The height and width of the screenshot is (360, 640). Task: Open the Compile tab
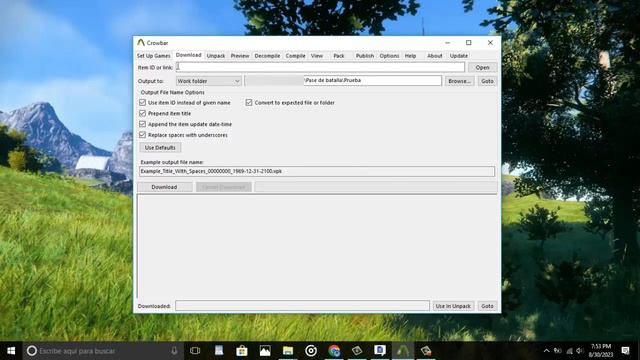point(296,56)
